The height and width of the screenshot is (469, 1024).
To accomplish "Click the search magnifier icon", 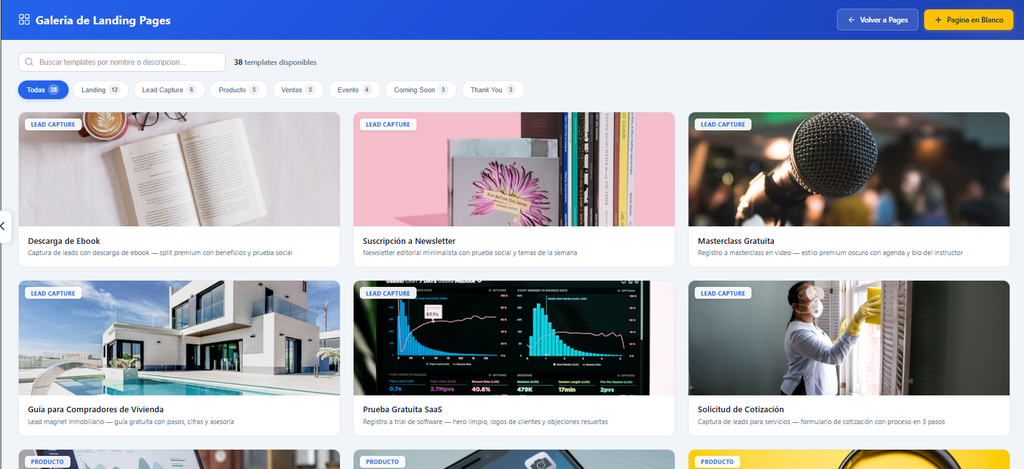I will [29, 62].
